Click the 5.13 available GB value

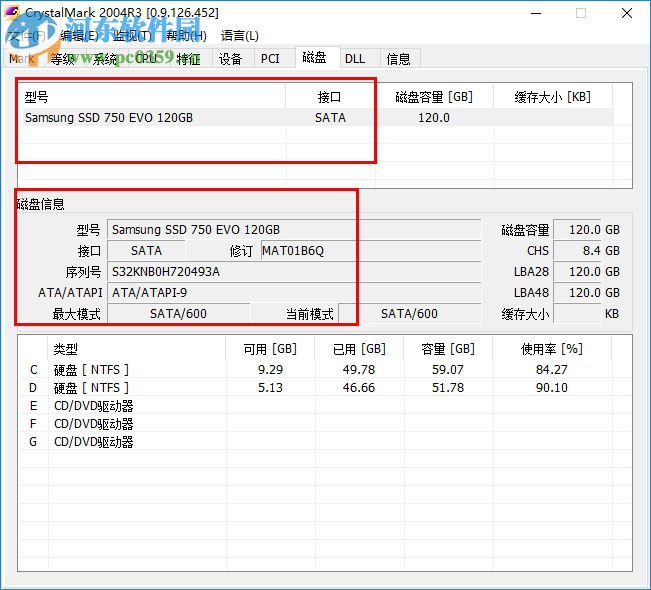coord(270,388)
